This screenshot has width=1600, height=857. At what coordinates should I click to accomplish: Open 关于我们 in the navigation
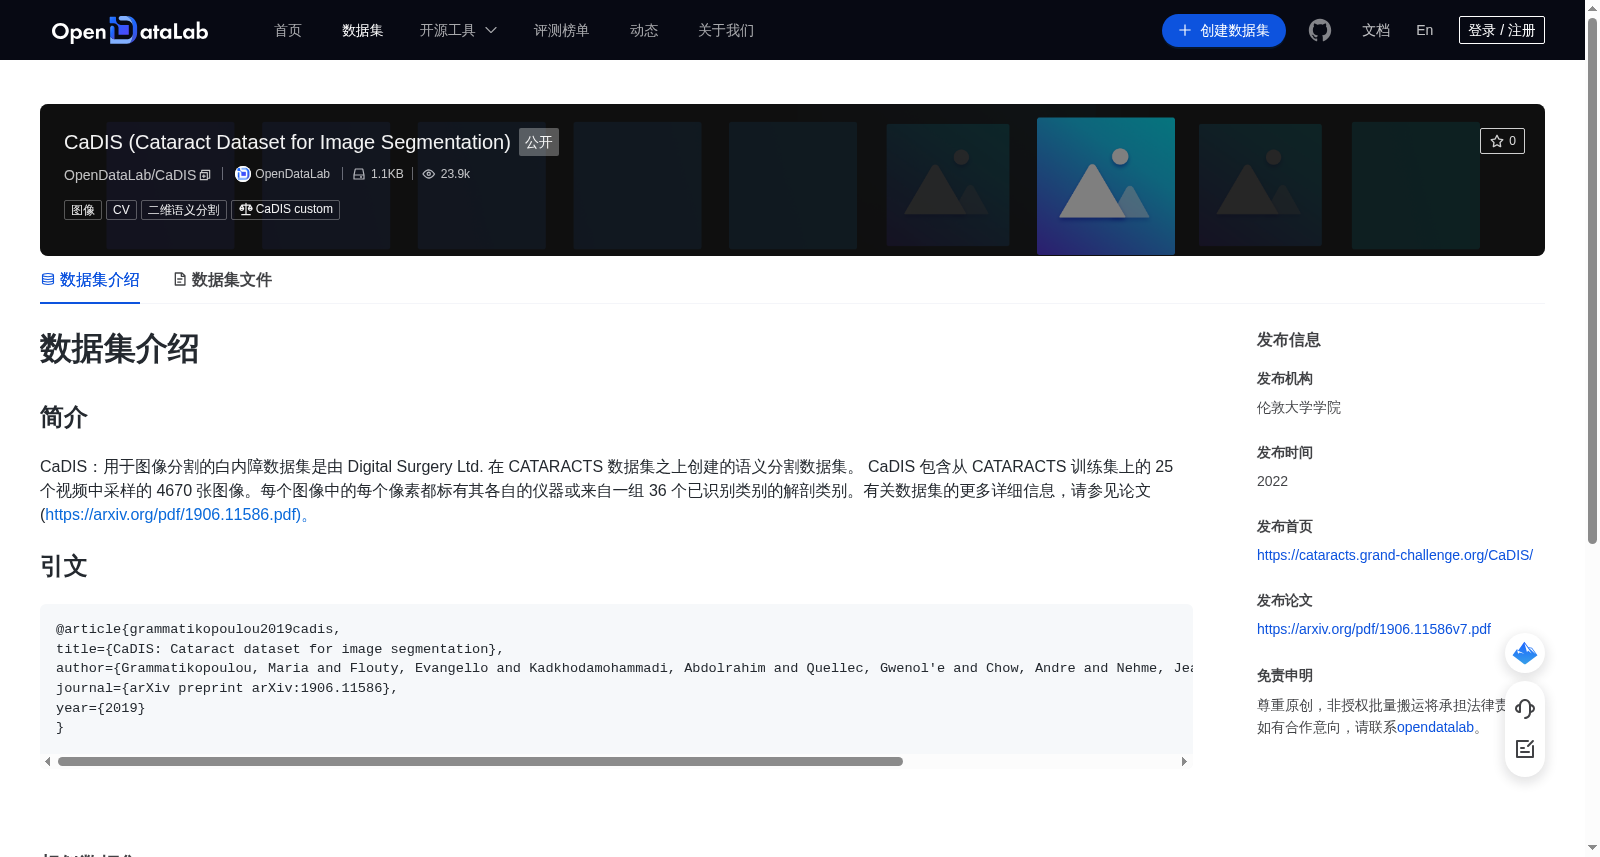pos(726,31)
